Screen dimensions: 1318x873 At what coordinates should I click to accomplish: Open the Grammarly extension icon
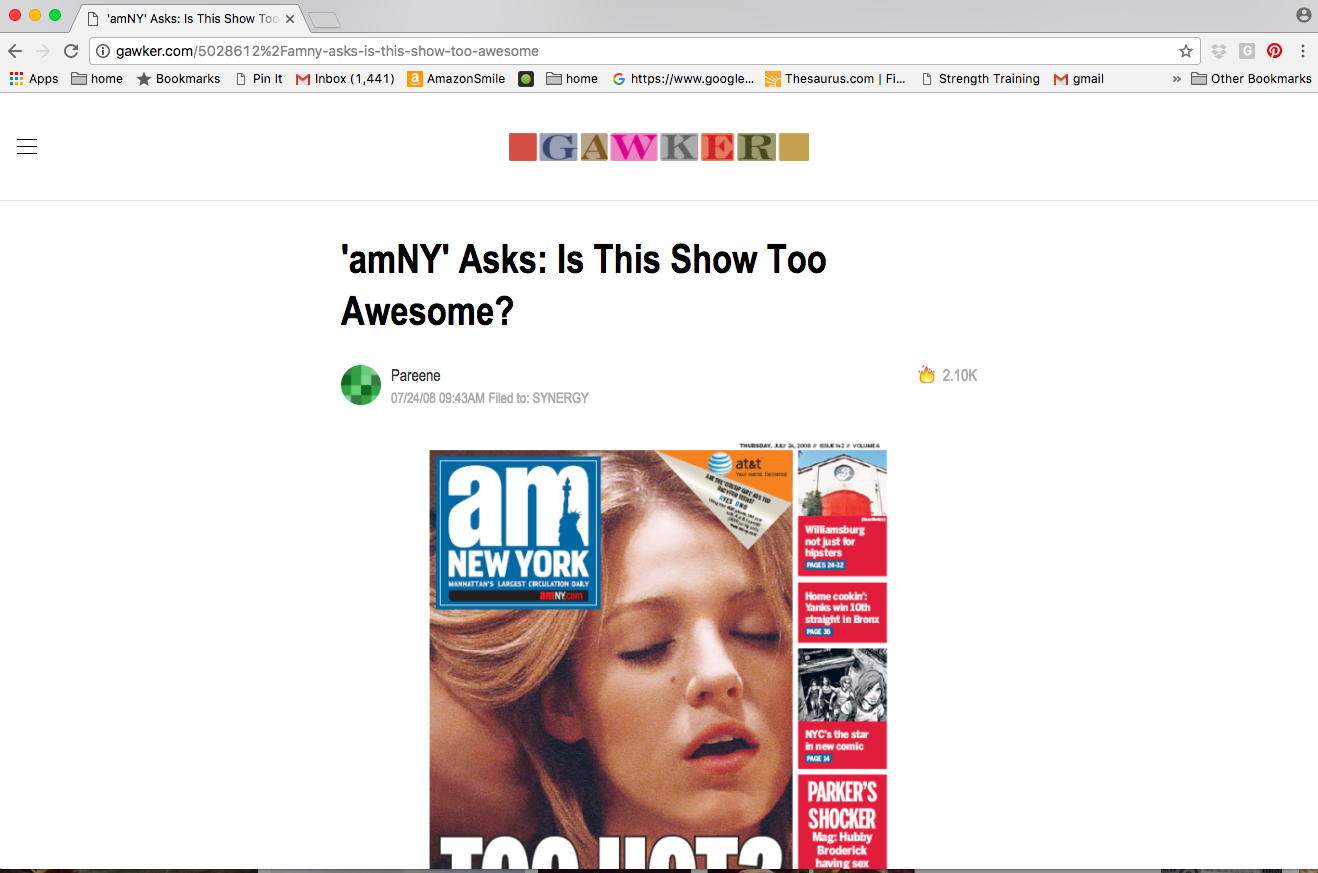click(x=1246, y=51)
